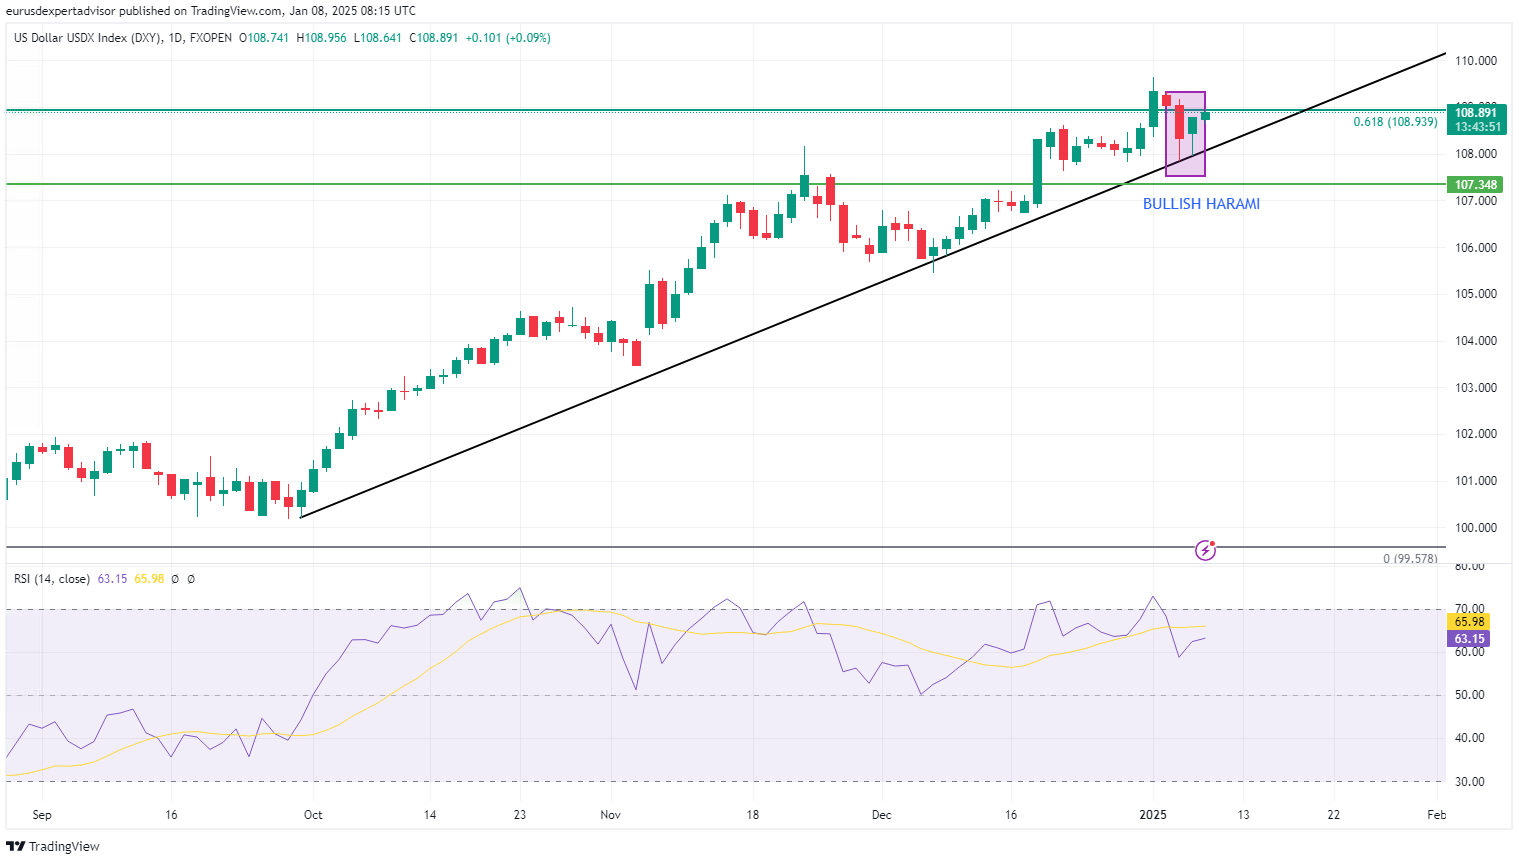Click the Nov date label on time axis
The width and height of the screenshot is (1519, 864).
611,815
